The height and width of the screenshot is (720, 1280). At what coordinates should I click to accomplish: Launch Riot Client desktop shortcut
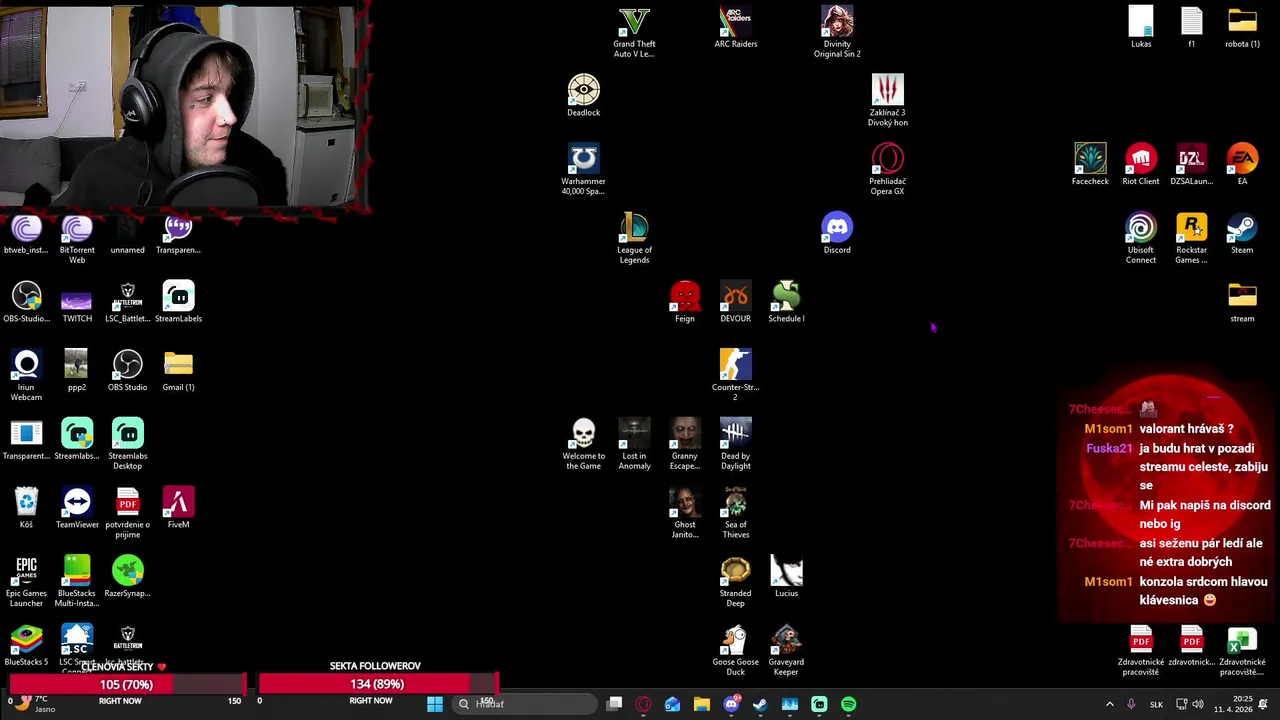pyautogui.click(x=1141, y=165)
